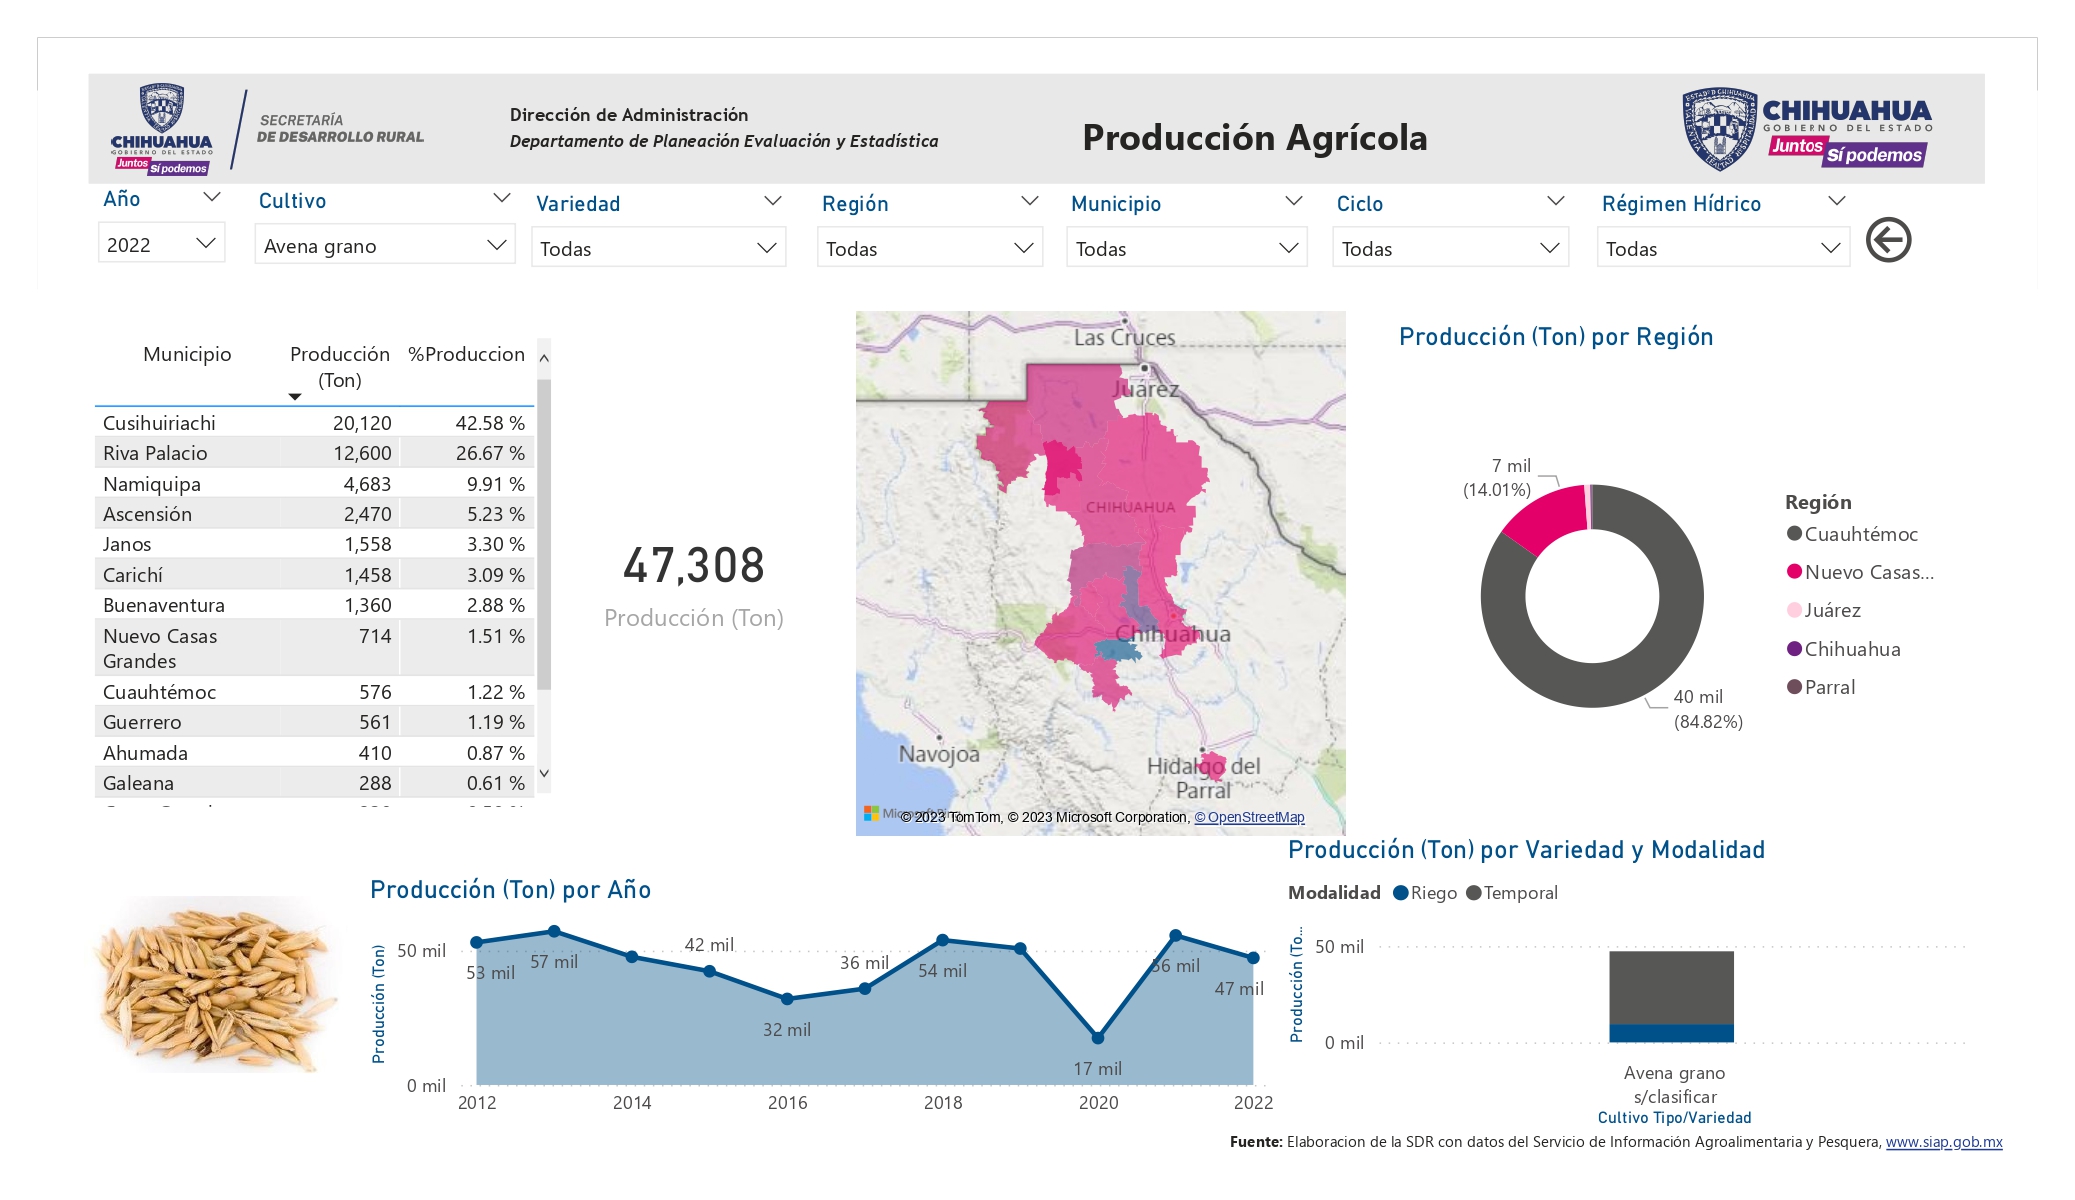Collapse the Ciclo slicer header chevron
This screenshot has width=2075, height=1200.
click(x=1555, y=201)
